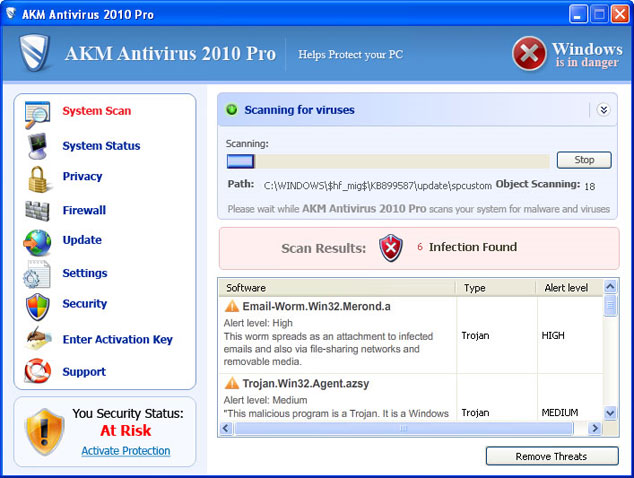This screenshot has width=634, height=478.
Task: Click the list's vertical scroll down arrow
Action: tap(610, 413)
